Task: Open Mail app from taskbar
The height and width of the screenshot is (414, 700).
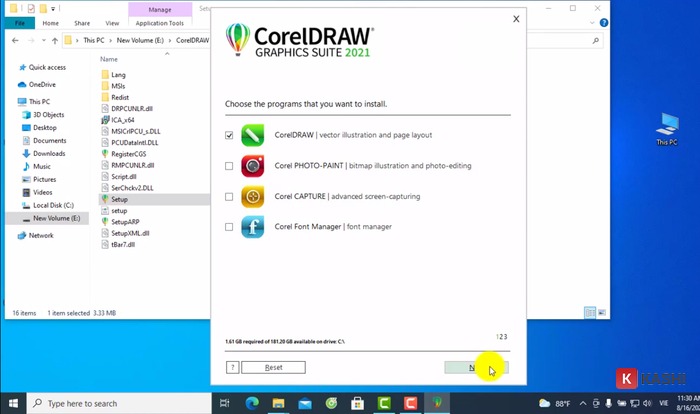Action: coord(305,403)
